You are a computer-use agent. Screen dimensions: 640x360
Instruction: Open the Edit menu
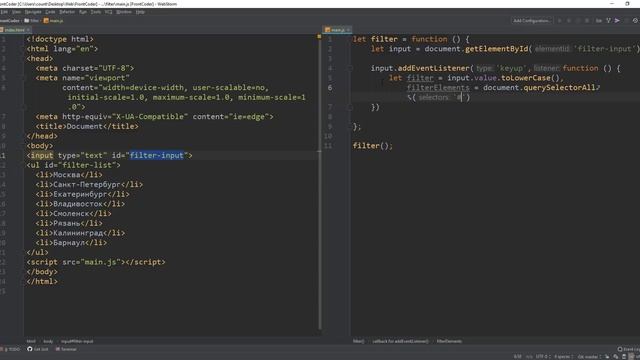[4, 12]
